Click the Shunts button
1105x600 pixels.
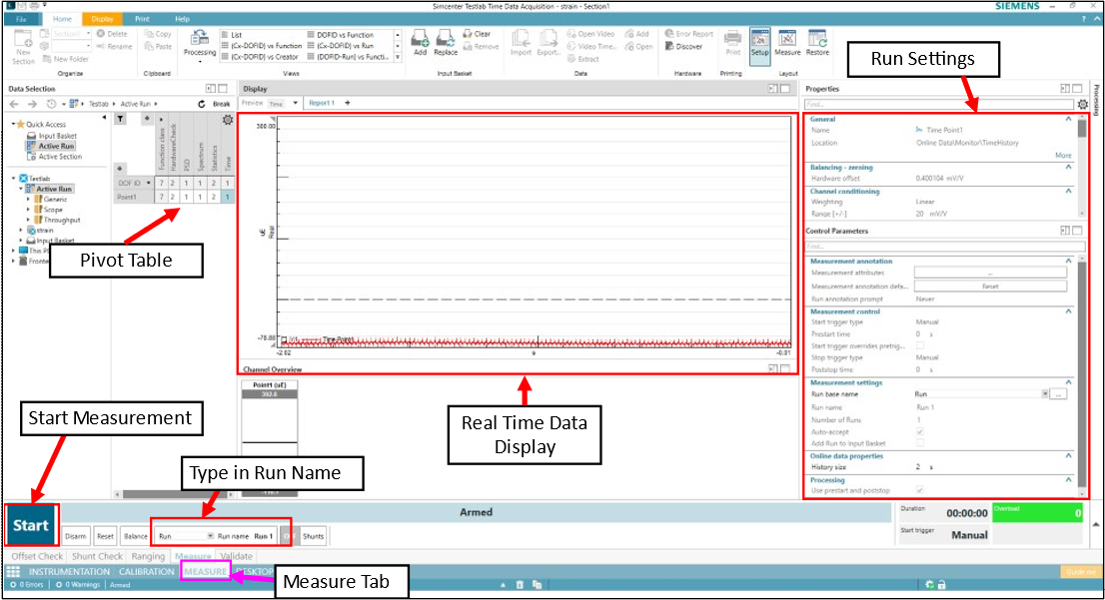[x=313, y=536]
